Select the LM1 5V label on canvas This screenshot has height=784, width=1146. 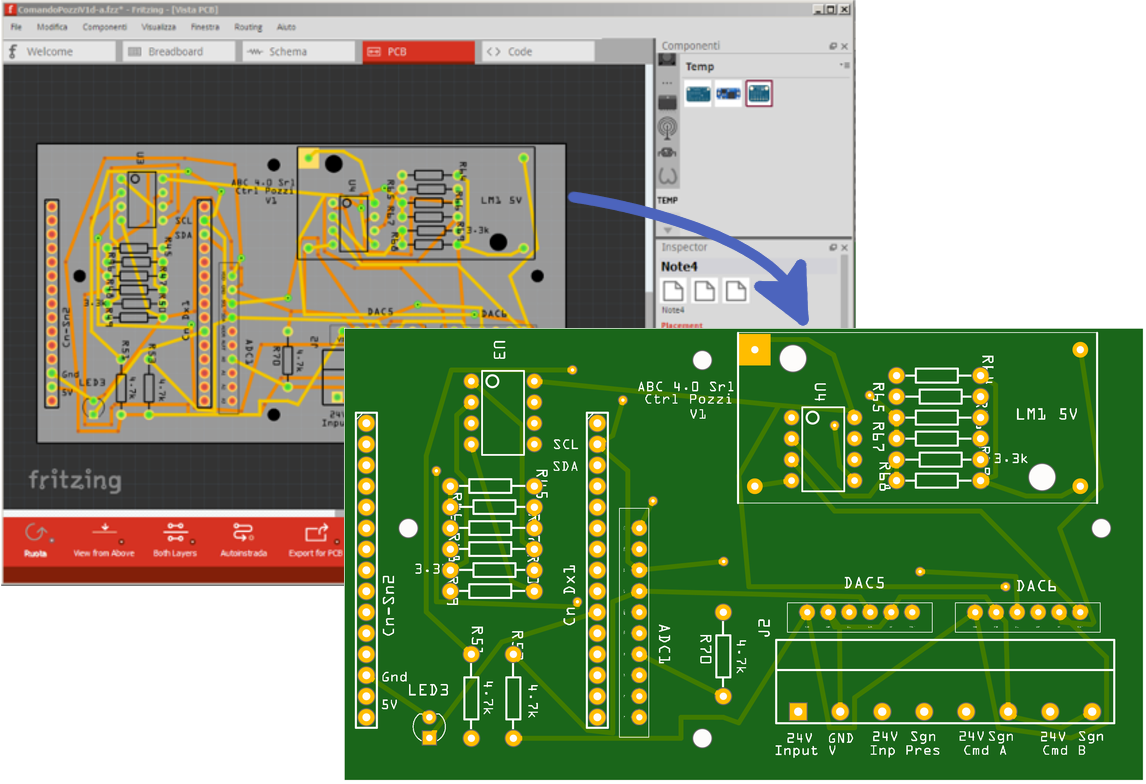(501, 199)
